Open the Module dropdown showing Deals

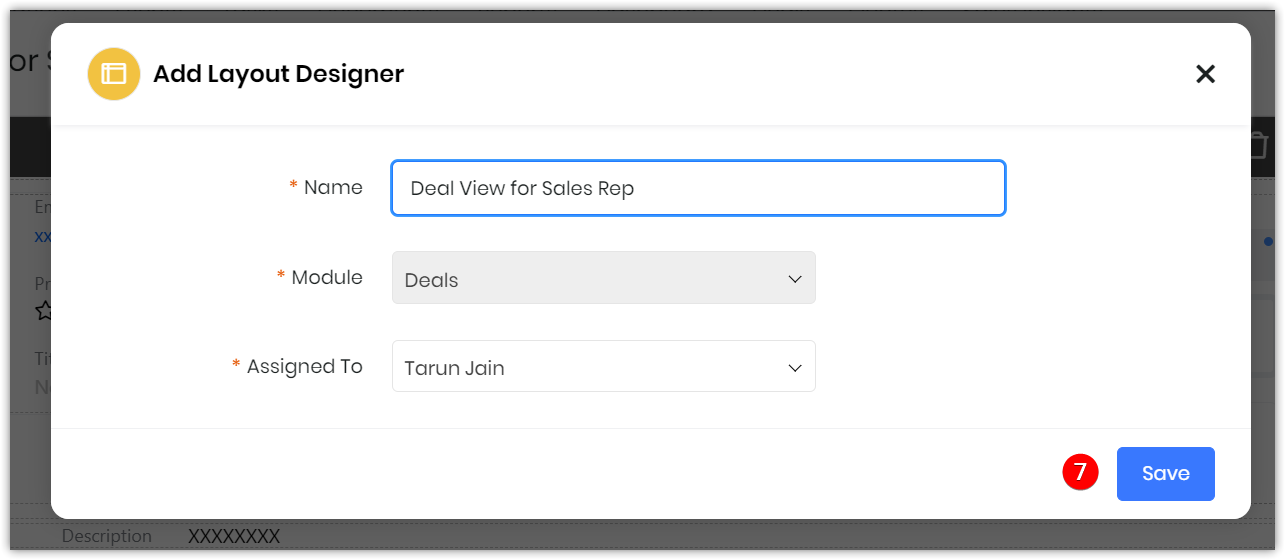(x=604, y=278)
